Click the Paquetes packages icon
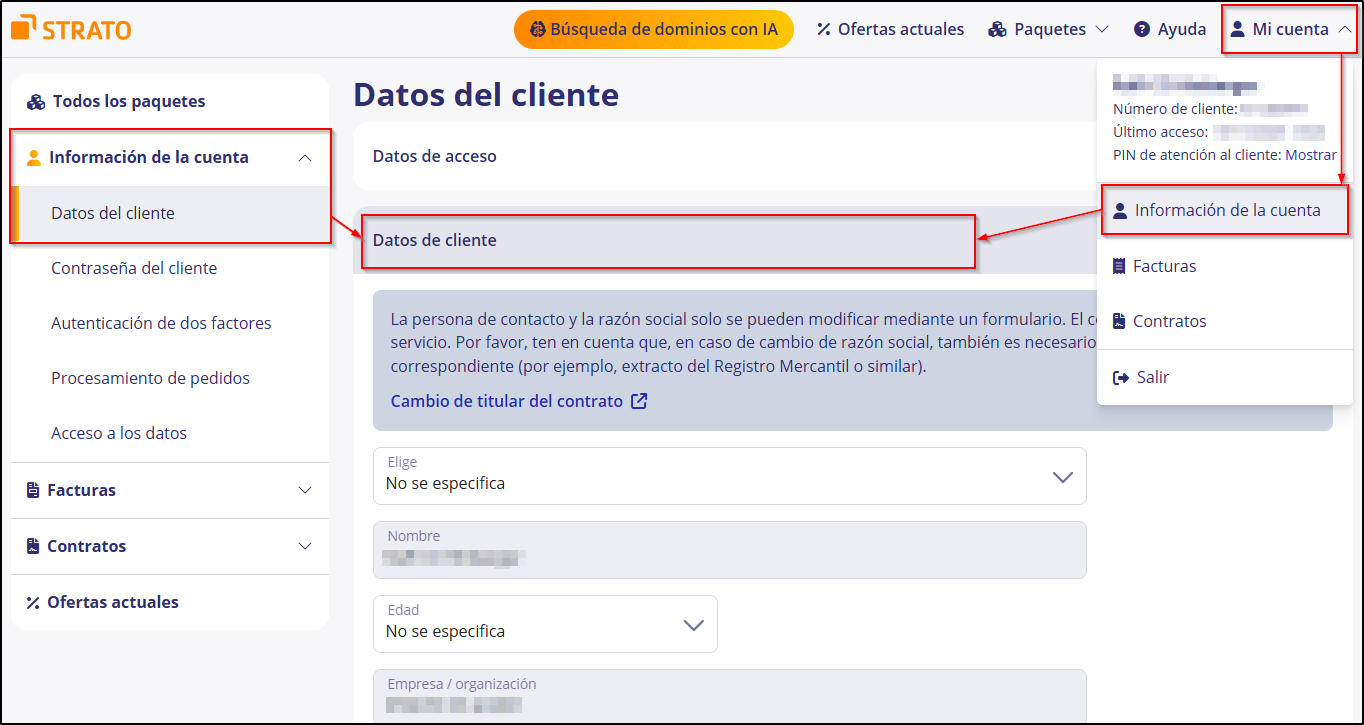This screenshot has width=1364, height=725. pyautogui.click(x=997, y=29)
